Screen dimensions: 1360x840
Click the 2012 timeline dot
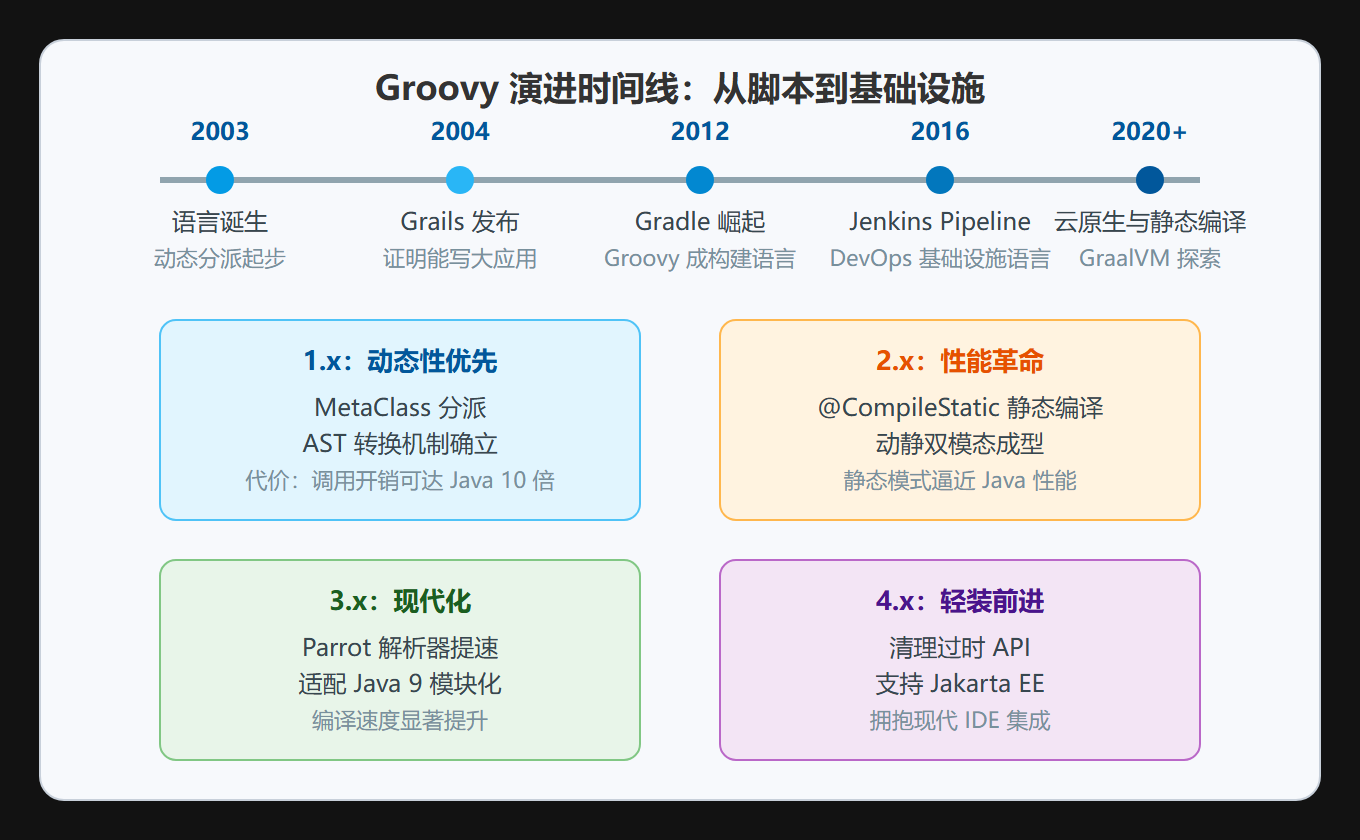pyautogui.click(x=700, y=180)
